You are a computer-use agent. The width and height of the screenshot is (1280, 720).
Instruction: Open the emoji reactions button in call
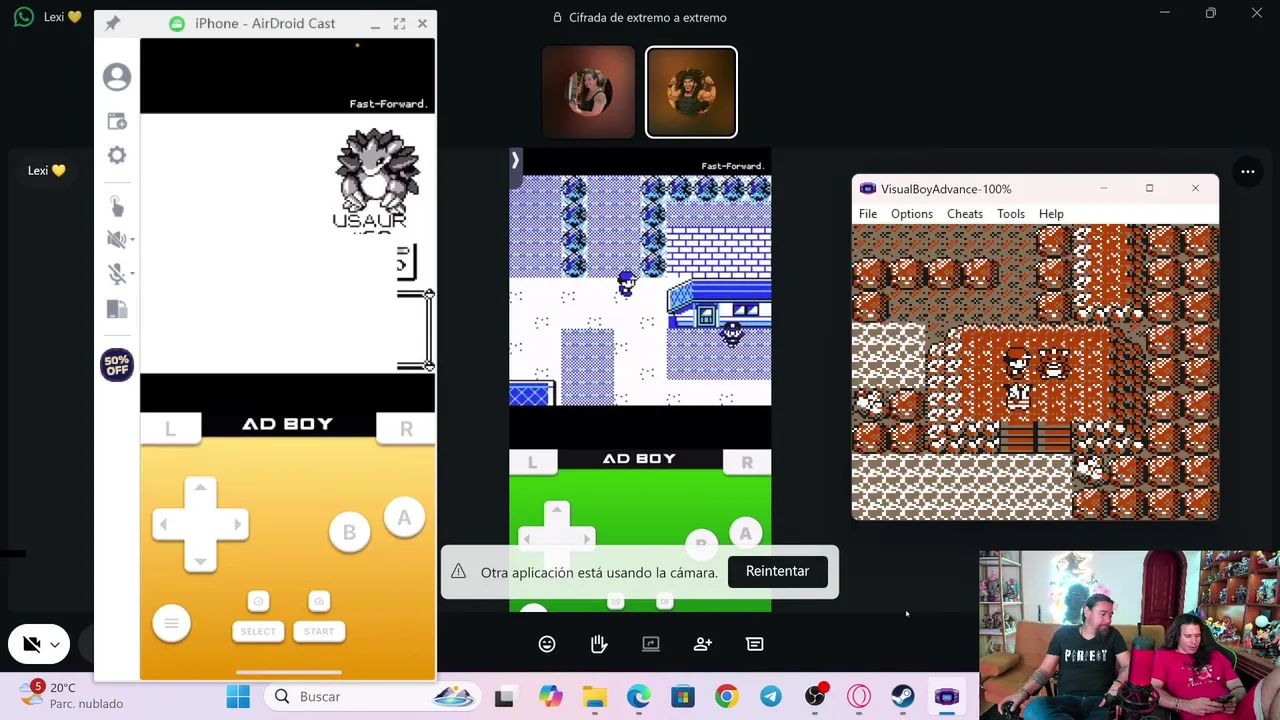pos(547,644)
